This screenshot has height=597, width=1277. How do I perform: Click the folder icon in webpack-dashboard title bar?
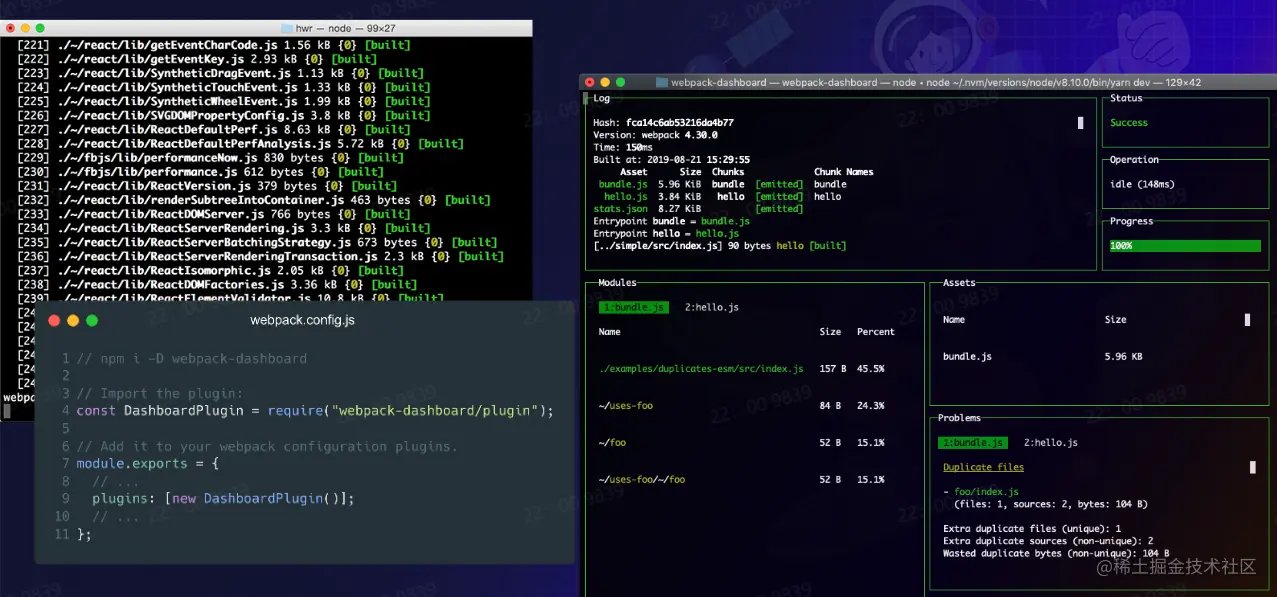(662, 82)
